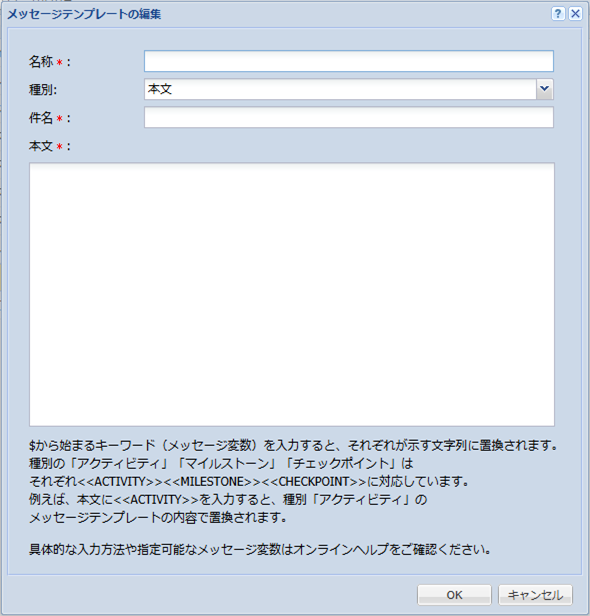Click the red asterisk beside 本文 label
Screen dimensions: 590x616
tap(60, 147)
